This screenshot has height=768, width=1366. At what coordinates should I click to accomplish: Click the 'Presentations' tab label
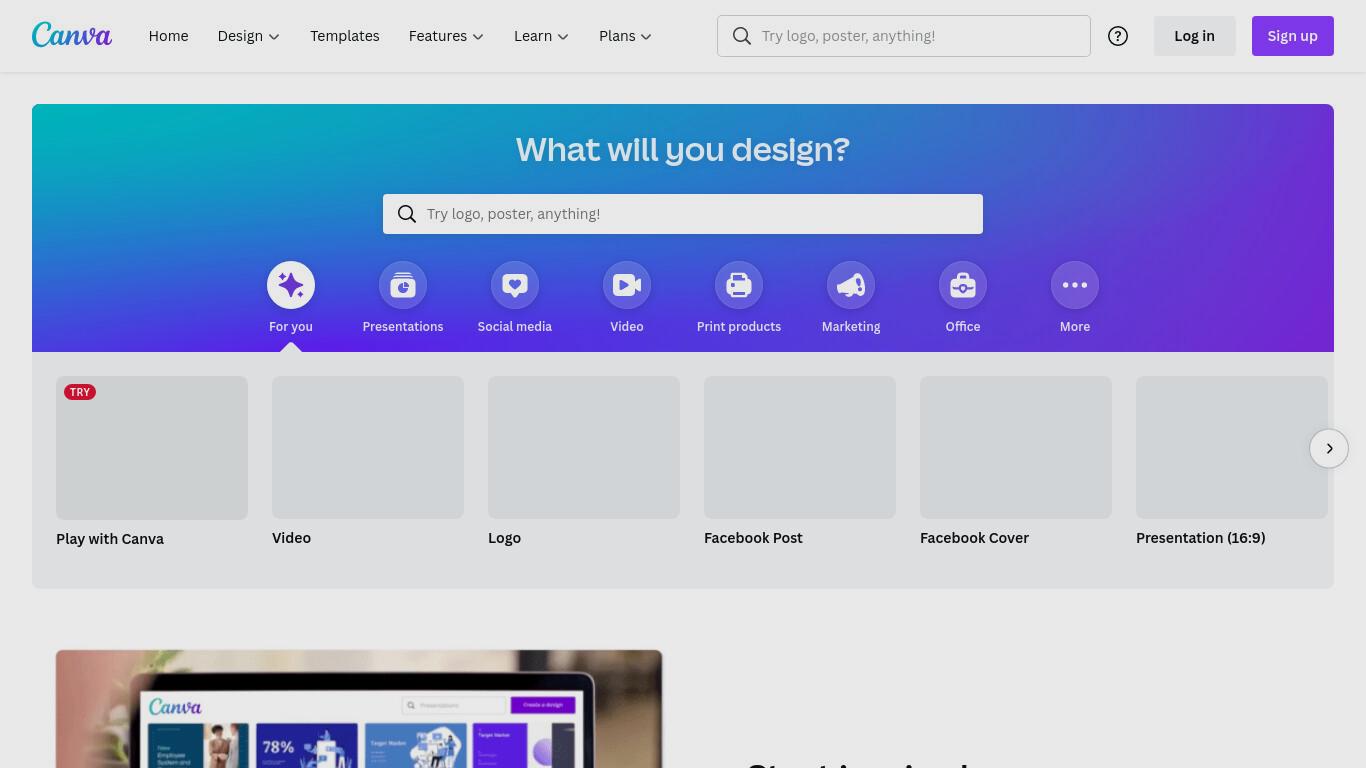[403, 327]
